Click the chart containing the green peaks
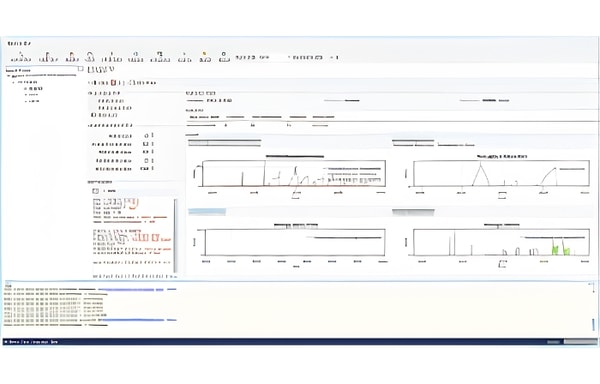This screenshot has width=600, height=384. [501, 242]
